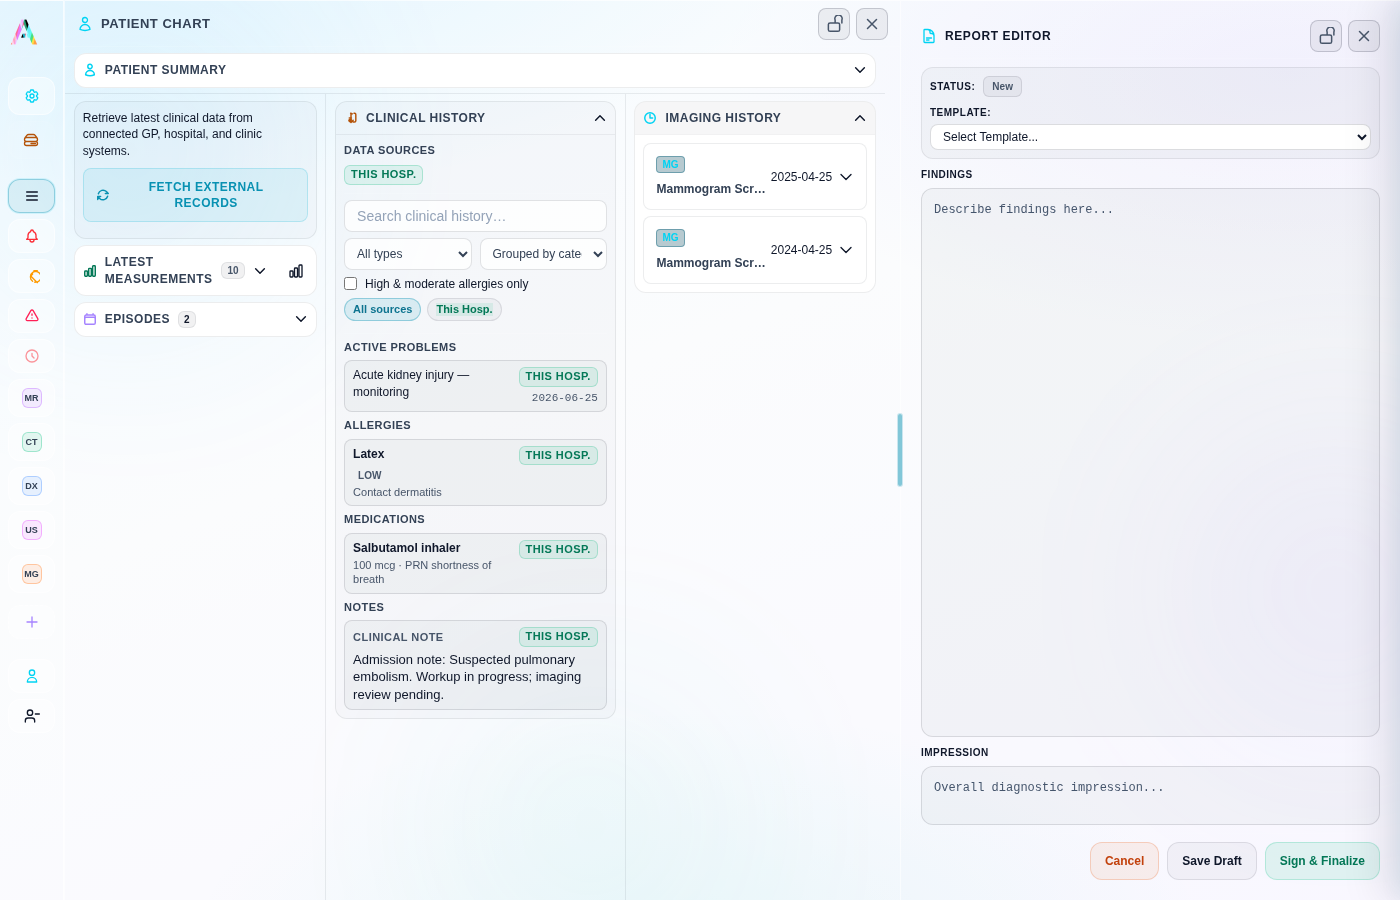
Task: Open the database storage sidebar icon
Action: (32, 140)
